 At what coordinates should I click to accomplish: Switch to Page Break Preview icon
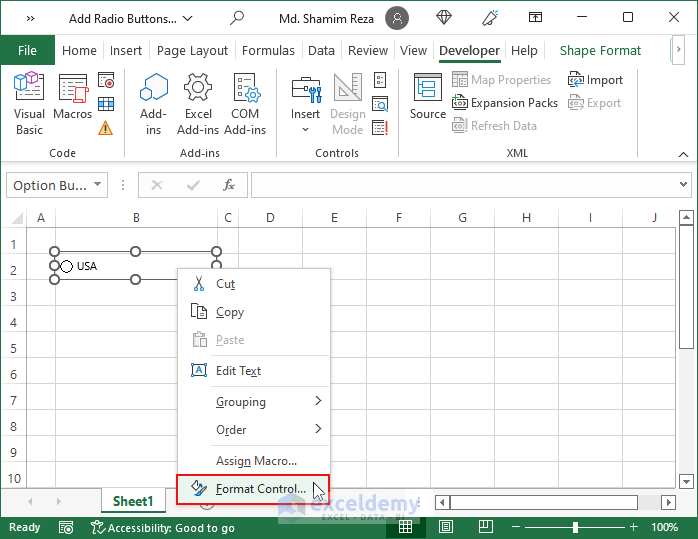point(486,527)
